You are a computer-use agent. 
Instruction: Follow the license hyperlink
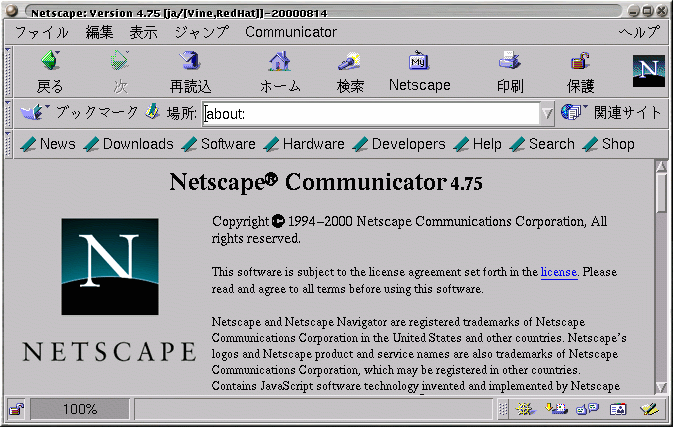click(x=558, y=272)
